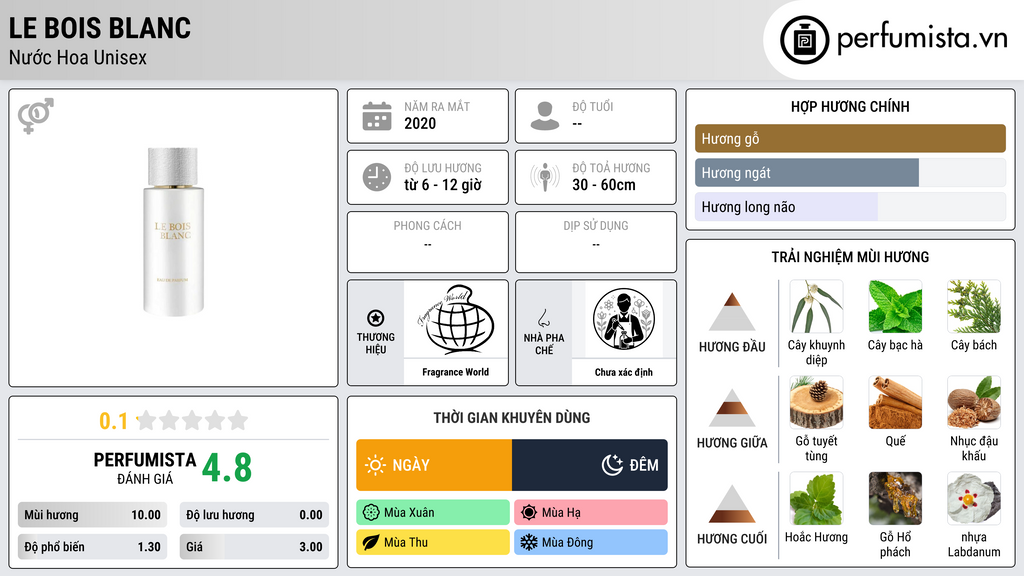The image size is (1024, 576).
Task: Click the Hương giữa pyramid icon
Action: (x=732, y=408)
